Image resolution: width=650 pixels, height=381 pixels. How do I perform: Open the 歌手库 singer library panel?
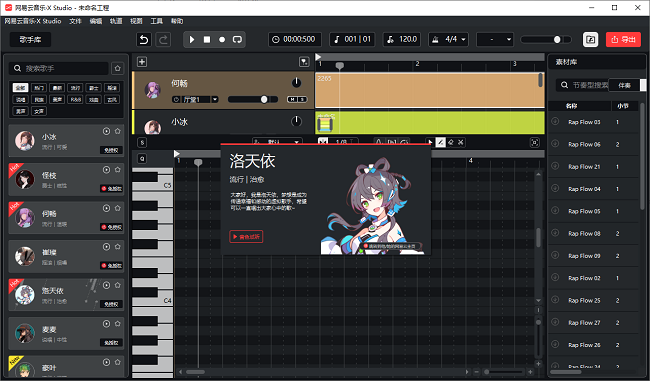(x=30, y=39)
